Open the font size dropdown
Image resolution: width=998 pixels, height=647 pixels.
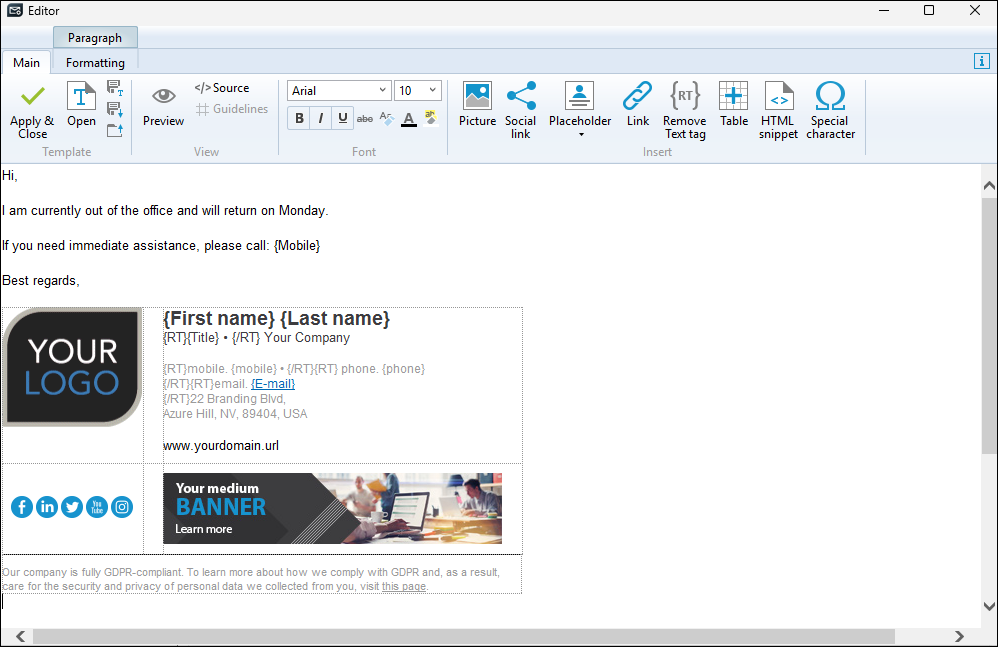tap(432, 91)
